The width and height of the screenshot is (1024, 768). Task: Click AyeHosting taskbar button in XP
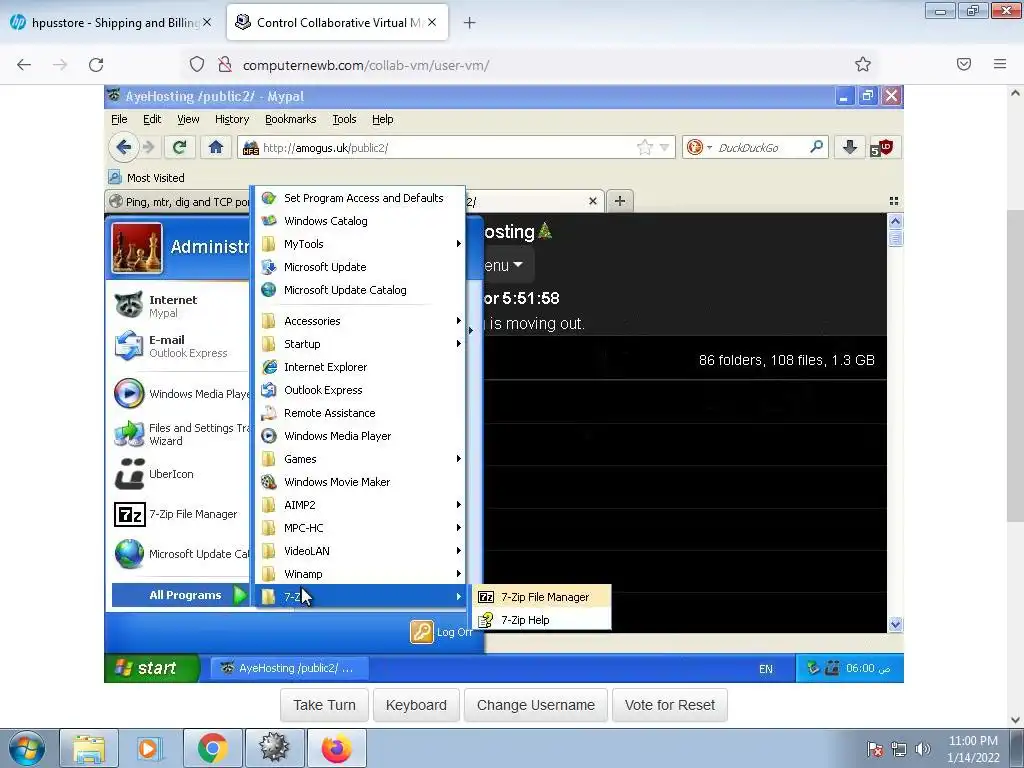click(289, 668)
